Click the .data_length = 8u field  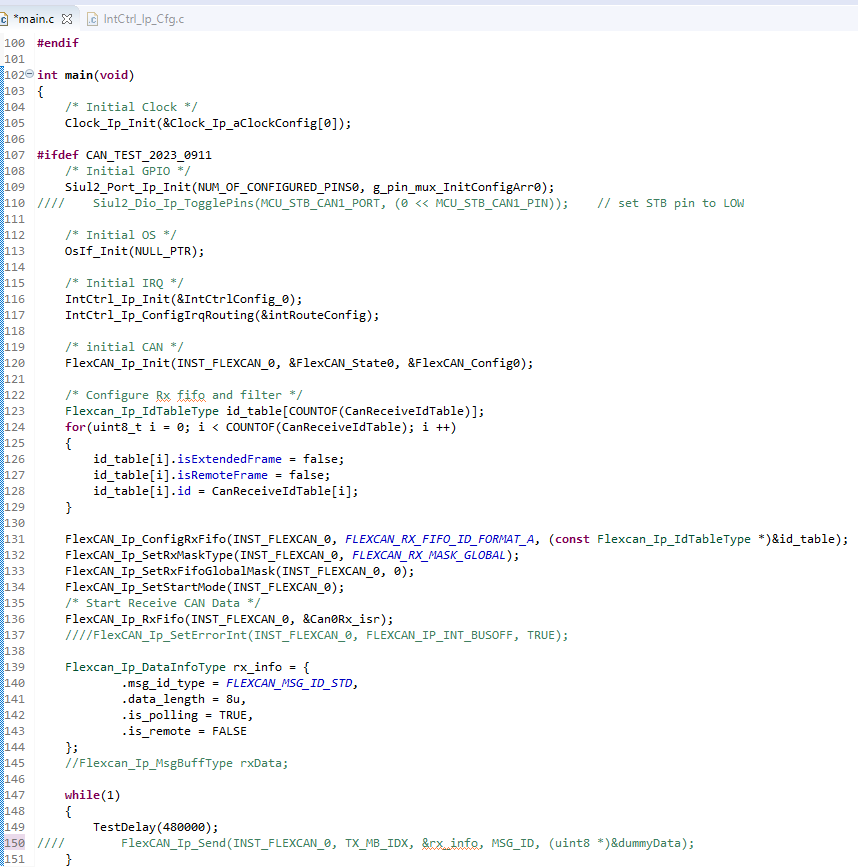[x=184, y=699]
